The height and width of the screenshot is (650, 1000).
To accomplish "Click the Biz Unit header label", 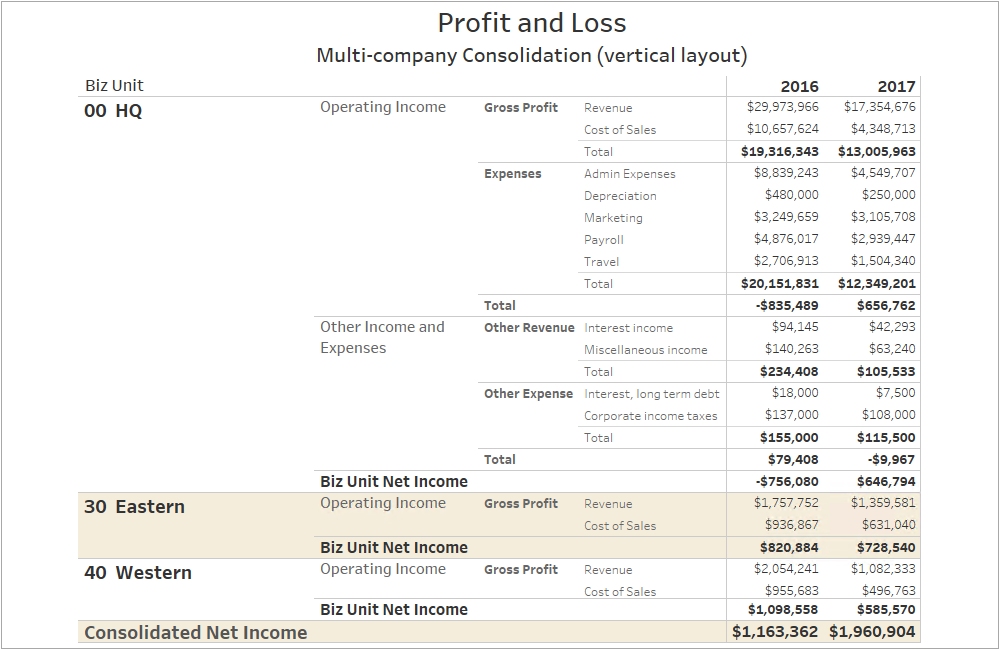I will click(x=114, y=85).
